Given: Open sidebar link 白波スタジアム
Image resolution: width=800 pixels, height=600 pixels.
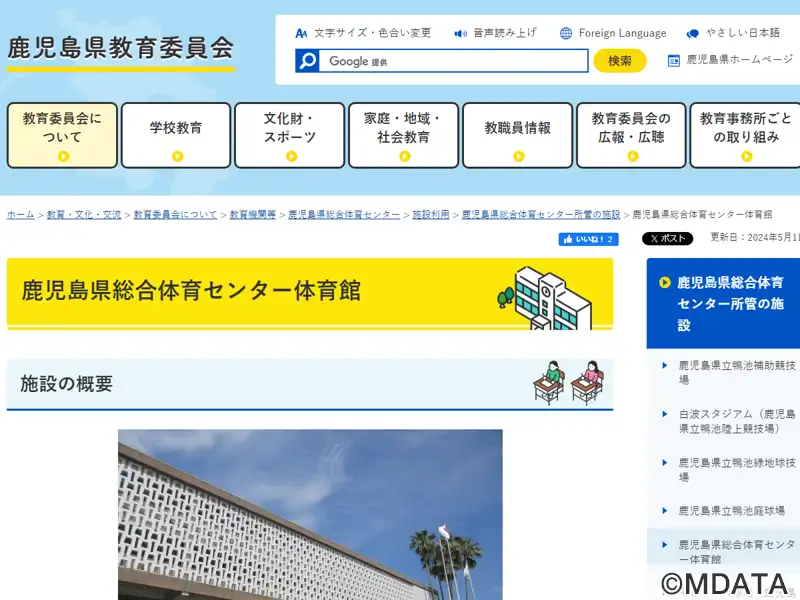Looking at the screenshot, I should point(737,421).
